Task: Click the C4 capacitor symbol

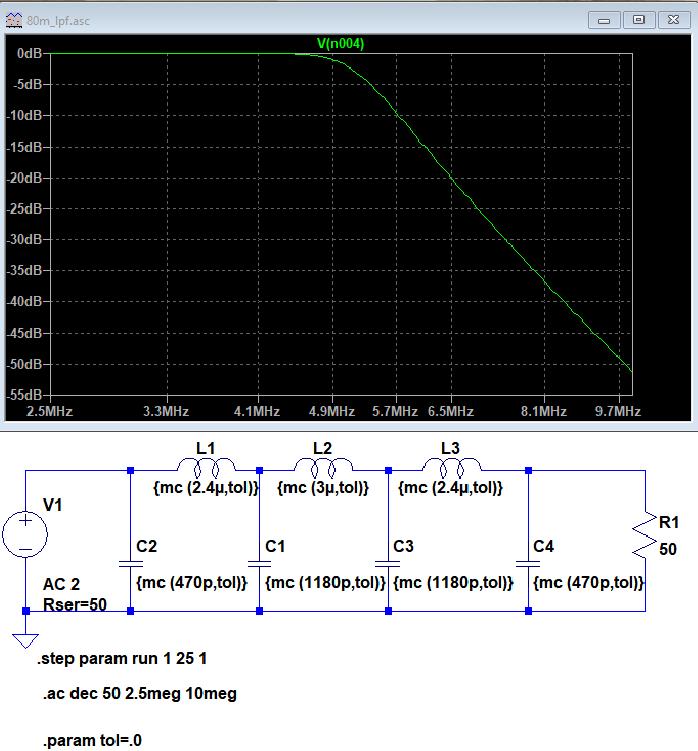Action: click(528, 564)
